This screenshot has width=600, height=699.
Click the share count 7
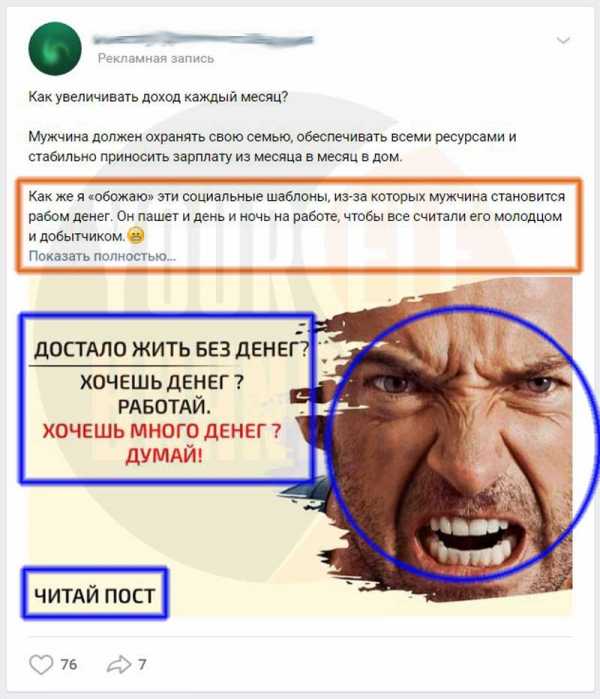click(142, 665)
